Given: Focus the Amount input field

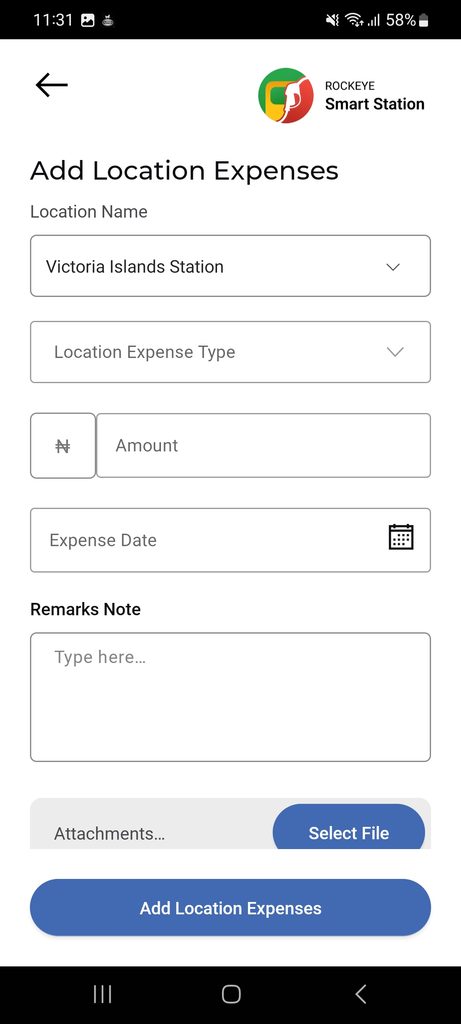Looking at the screenshot, I should click(264, 445).
